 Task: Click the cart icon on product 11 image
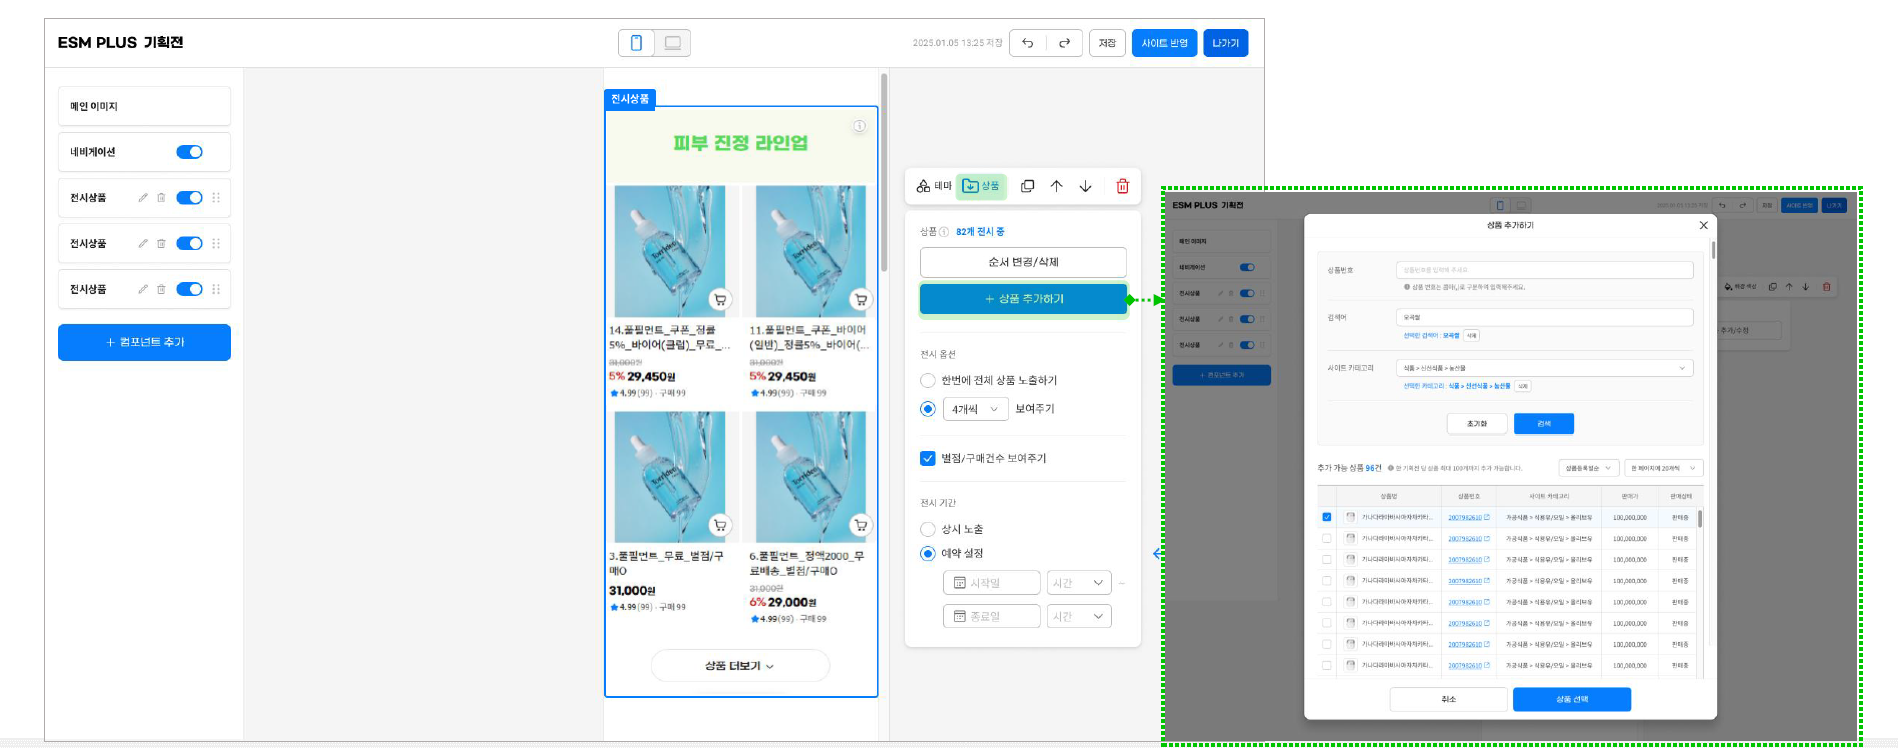[x=860, y=299]
